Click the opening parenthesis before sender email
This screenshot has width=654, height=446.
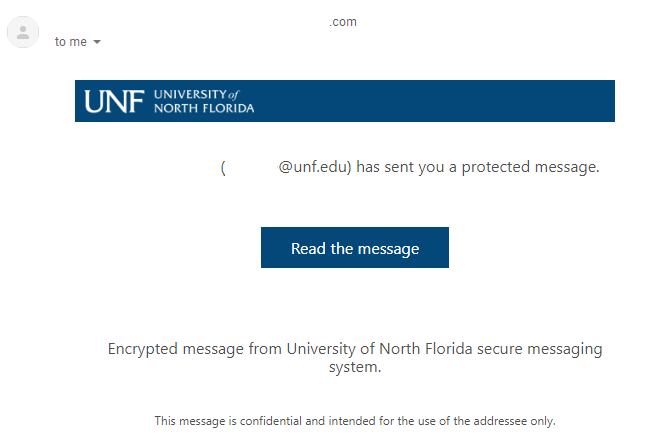coord(223,167)
